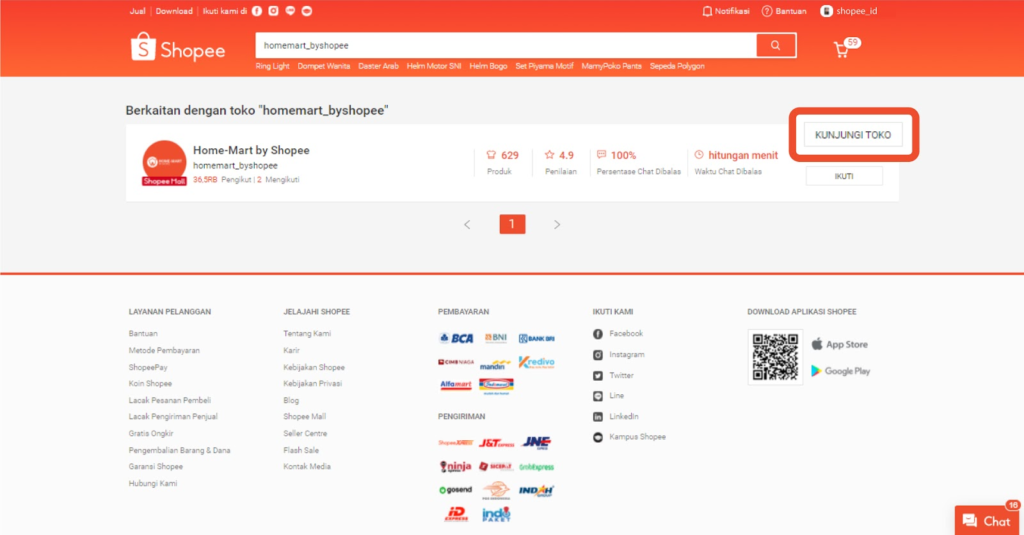Click KUNJUNGI TOKO button

point(853,135)
